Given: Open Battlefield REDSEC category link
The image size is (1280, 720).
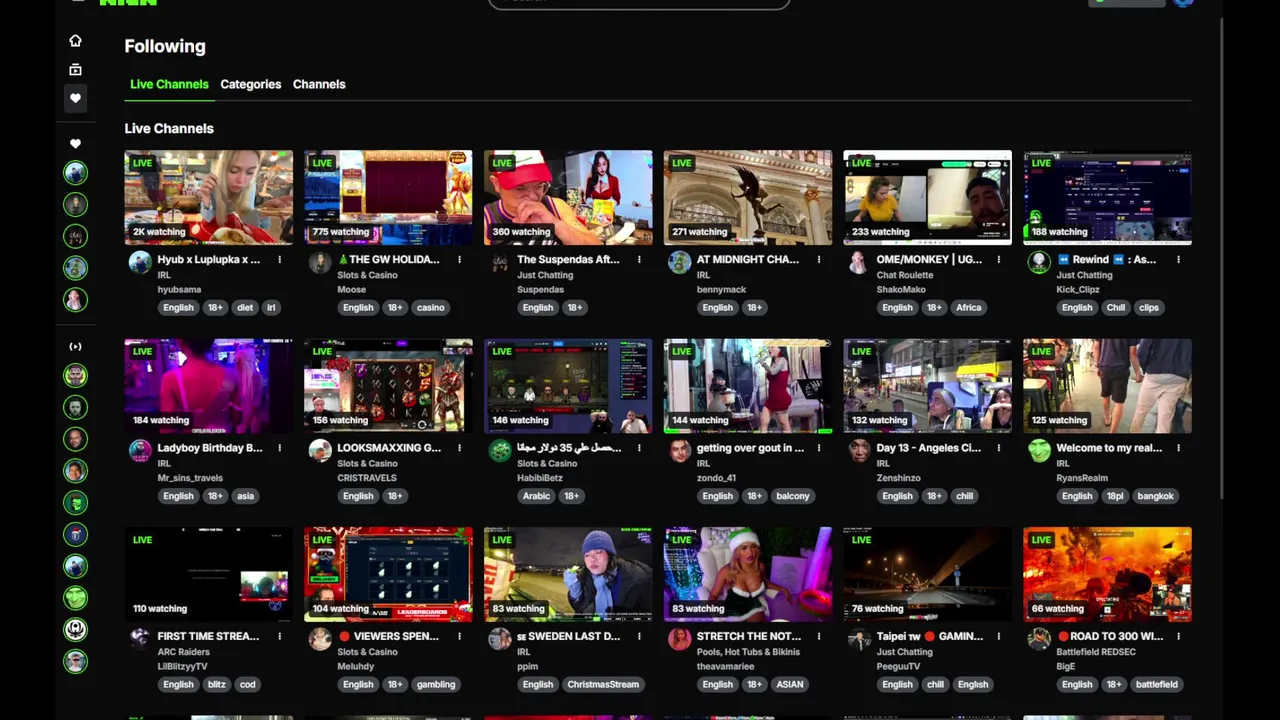Looking at the screenshot, I should tap(1096, 652).
